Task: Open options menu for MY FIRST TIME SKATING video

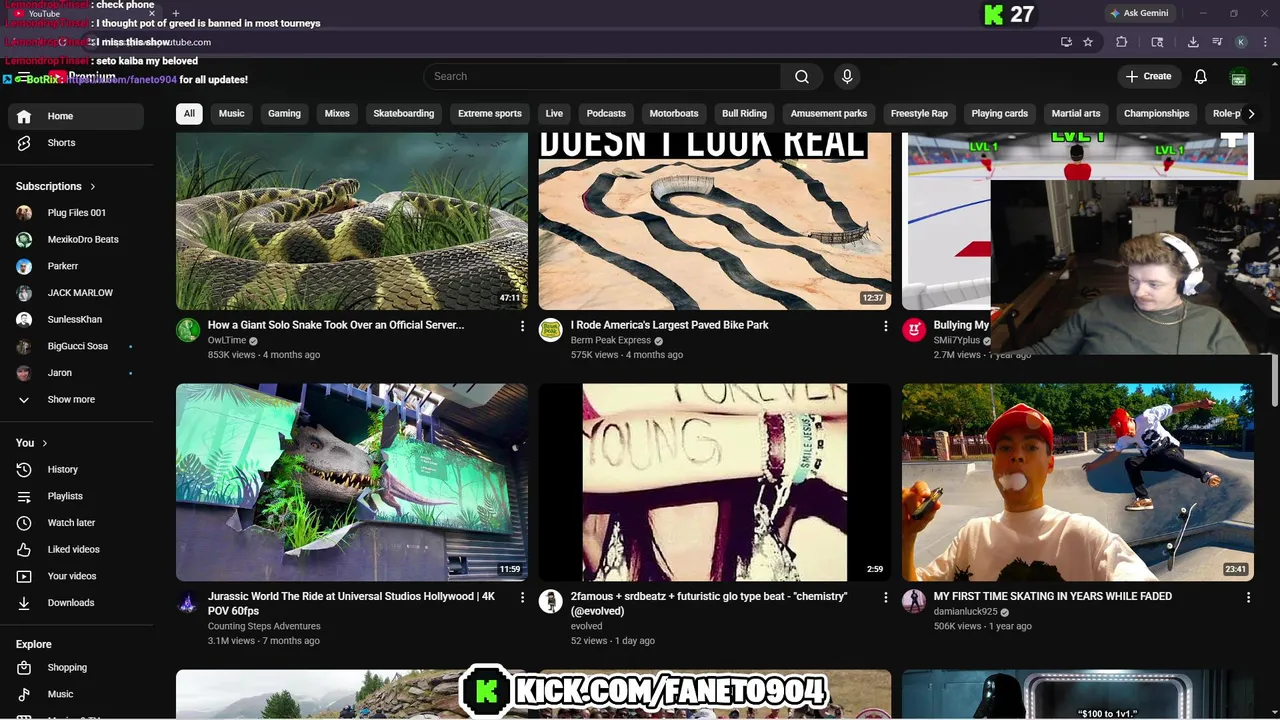Action: tap(1248, 597)
